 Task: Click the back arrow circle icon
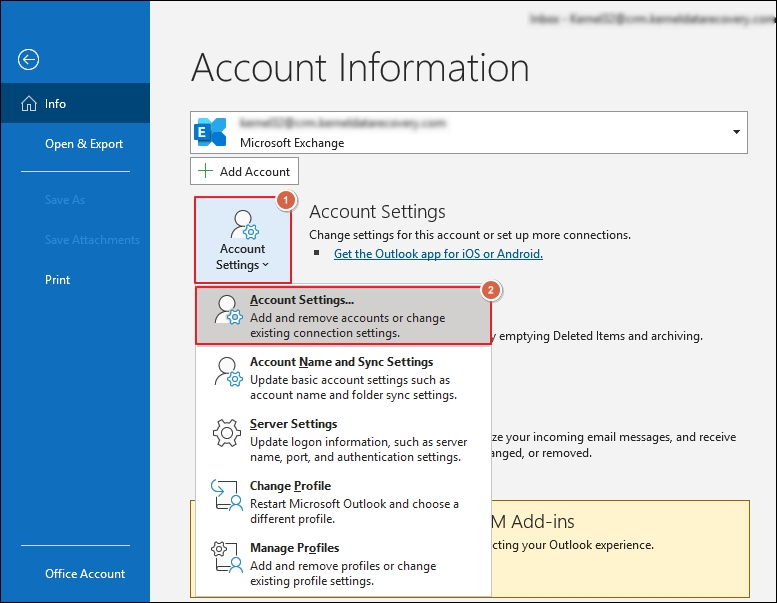29,59
